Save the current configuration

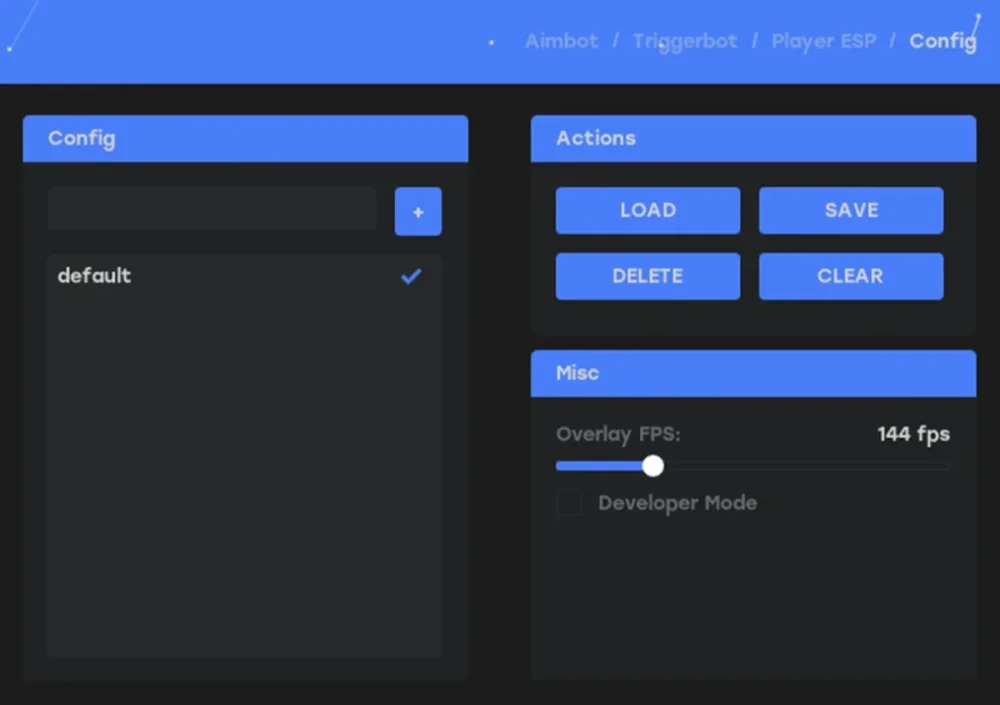(851, 210)
